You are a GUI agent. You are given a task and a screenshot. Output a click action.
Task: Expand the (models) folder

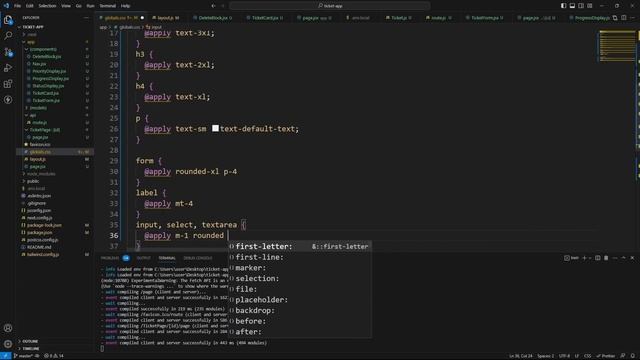[55, 108]
